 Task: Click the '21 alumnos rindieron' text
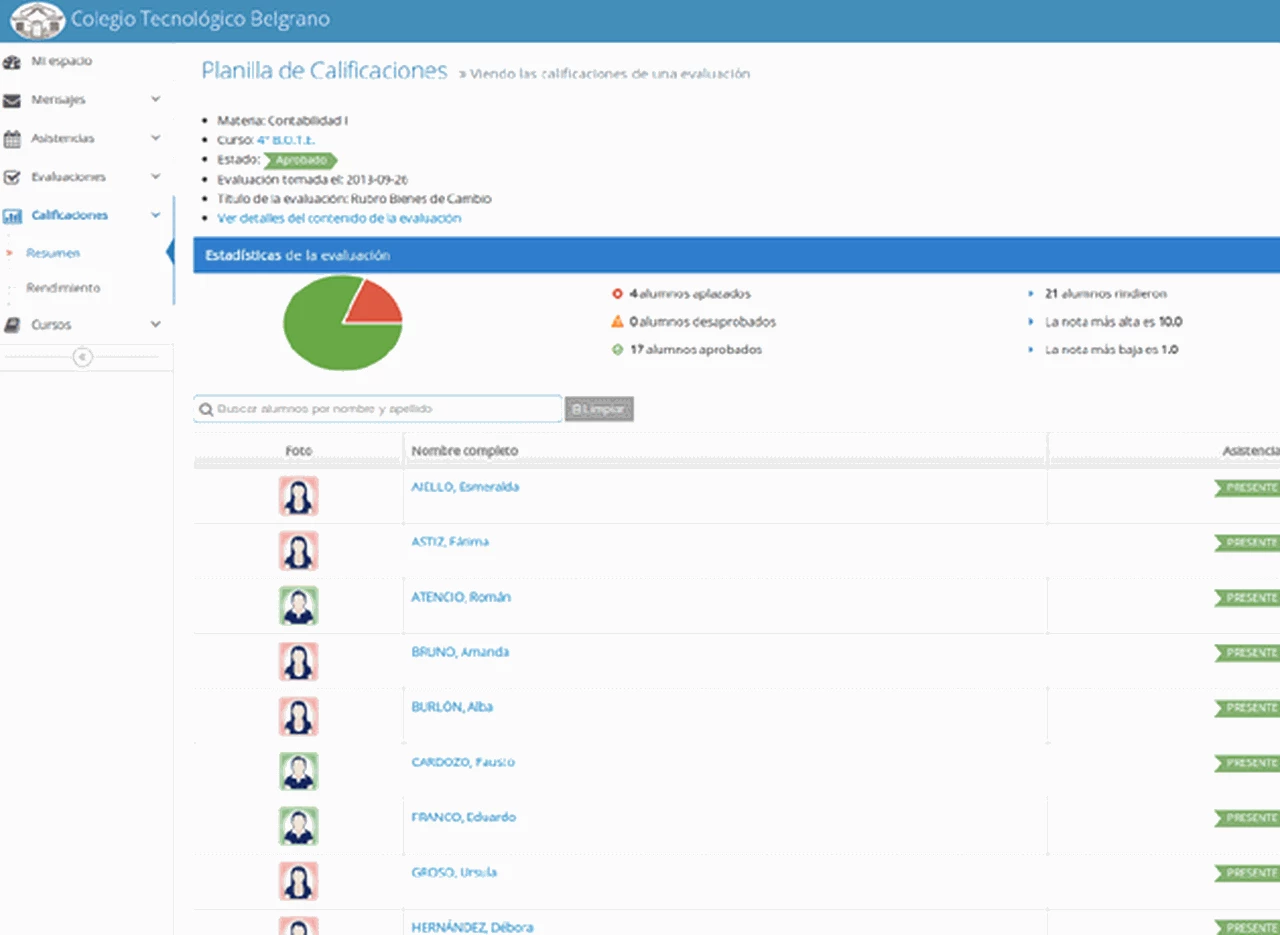tap(1106, 294)
